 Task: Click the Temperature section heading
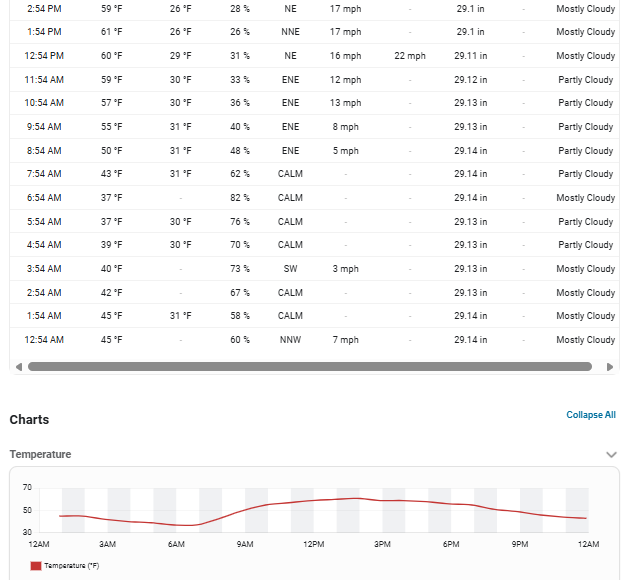click(40, 454)
